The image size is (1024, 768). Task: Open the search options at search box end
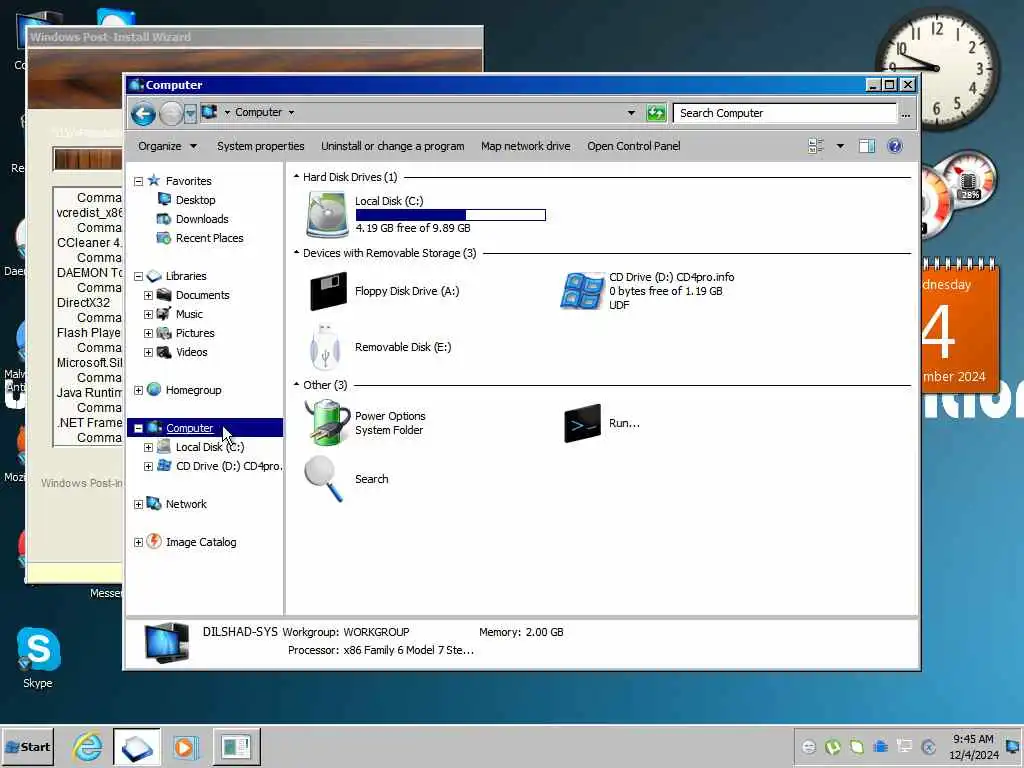pyautogui.click(x=905, y=114)
